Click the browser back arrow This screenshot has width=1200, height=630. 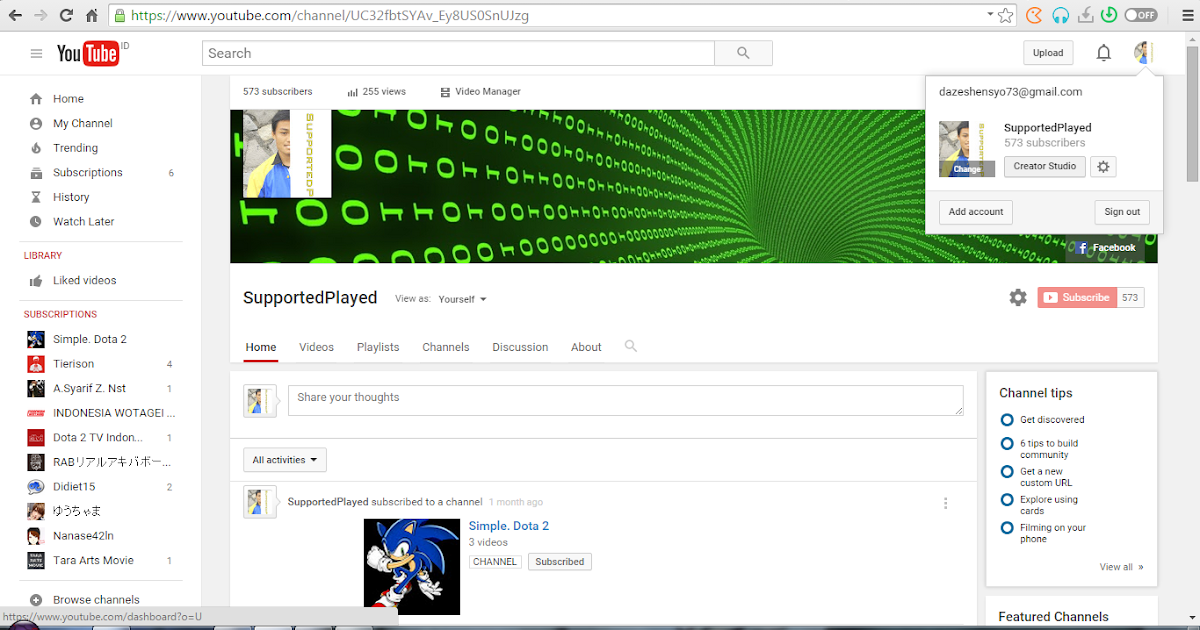(13, 15)
